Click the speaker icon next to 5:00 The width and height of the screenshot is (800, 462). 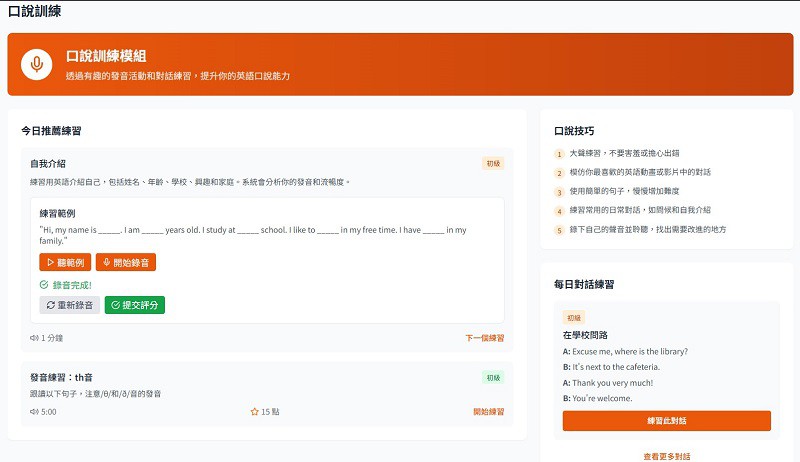click(34, 411)
